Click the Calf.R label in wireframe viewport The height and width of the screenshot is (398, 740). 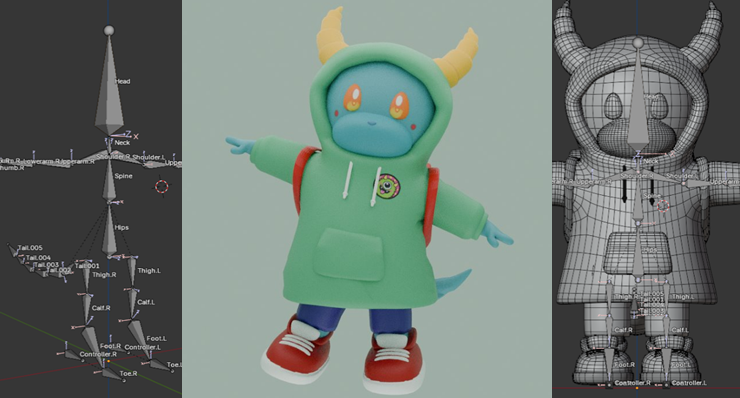(x=623, y=330)
